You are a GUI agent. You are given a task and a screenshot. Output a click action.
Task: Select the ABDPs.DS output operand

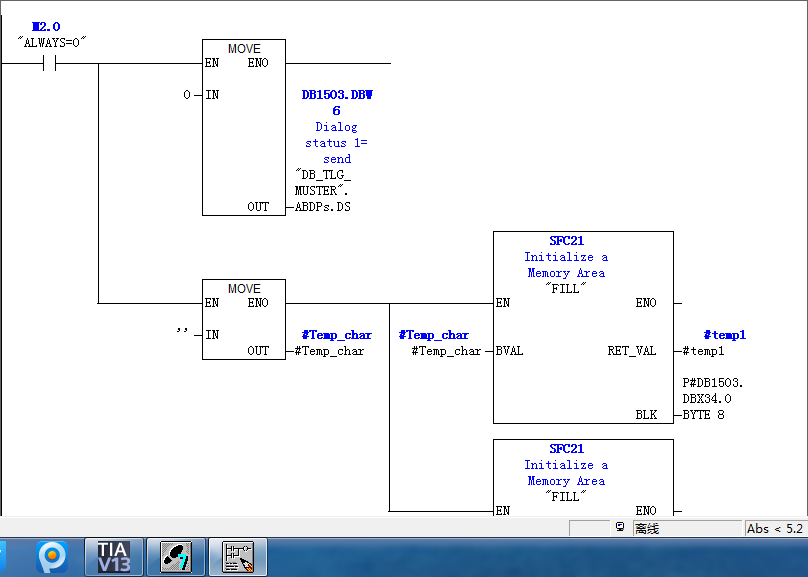[x=322, y=207]
